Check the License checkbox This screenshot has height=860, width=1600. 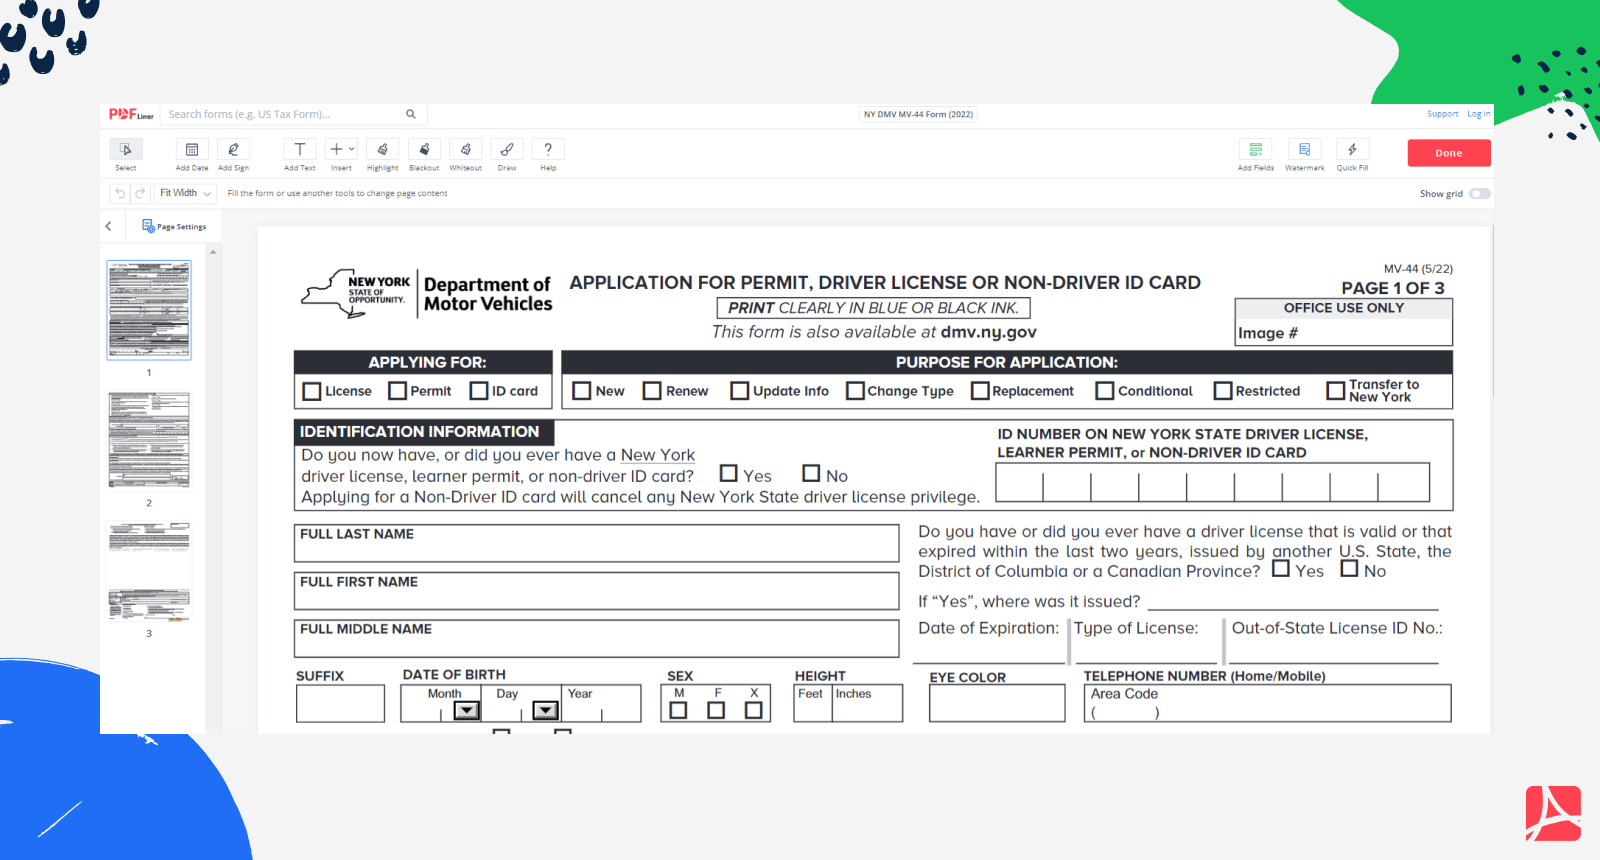312,391
